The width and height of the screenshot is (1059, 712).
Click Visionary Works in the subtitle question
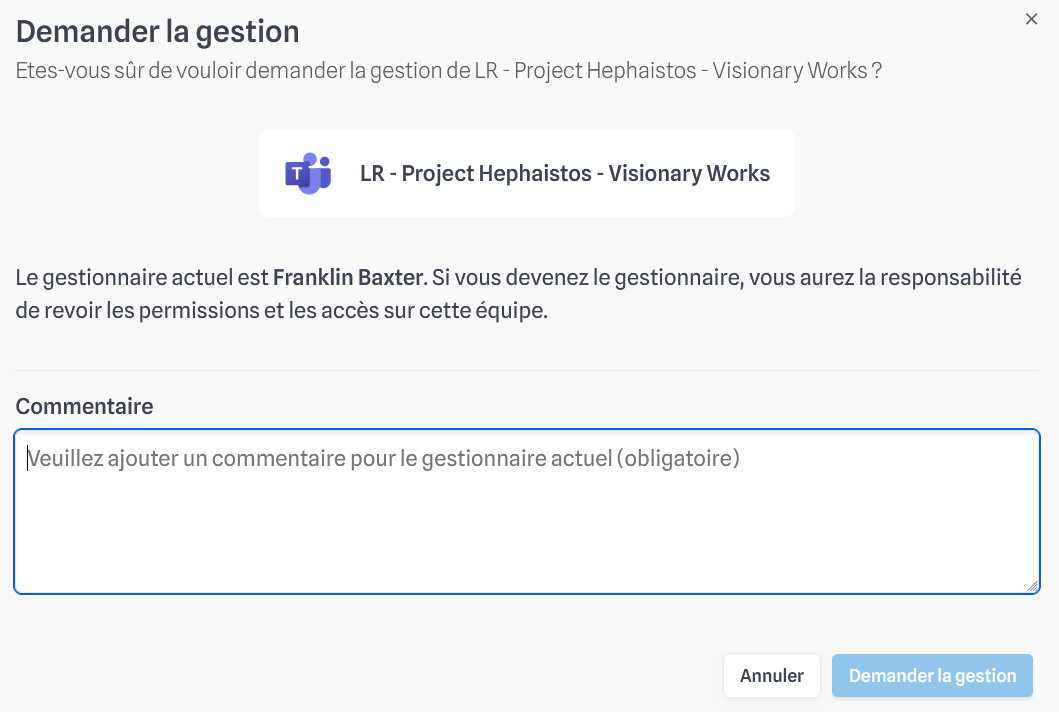click(790, 70)
